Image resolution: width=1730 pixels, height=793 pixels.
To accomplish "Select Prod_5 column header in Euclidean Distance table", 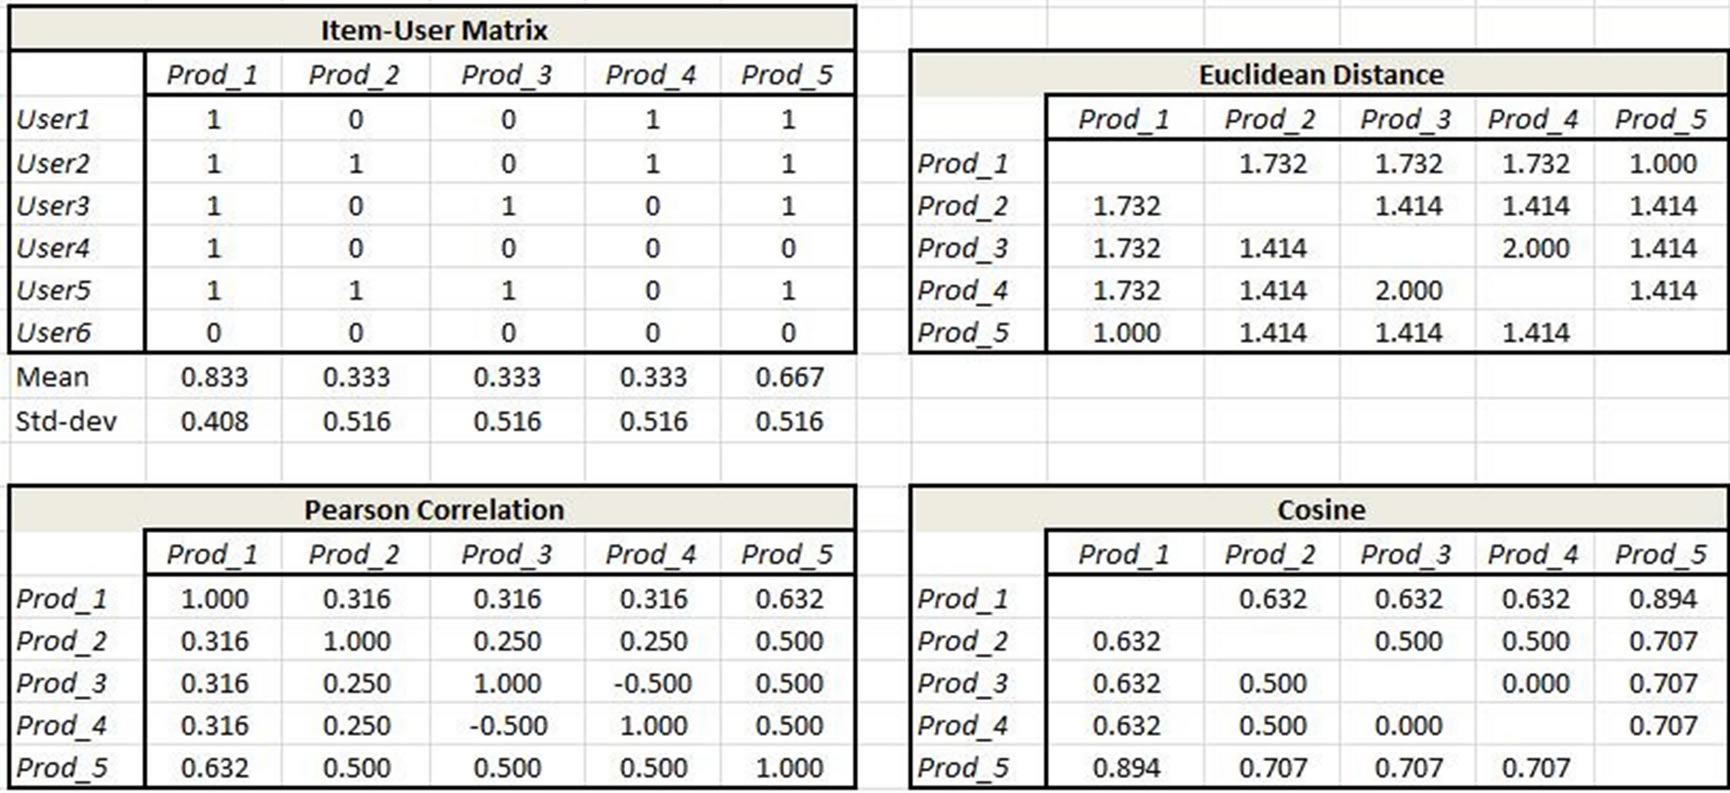I will coord(1661,120).
